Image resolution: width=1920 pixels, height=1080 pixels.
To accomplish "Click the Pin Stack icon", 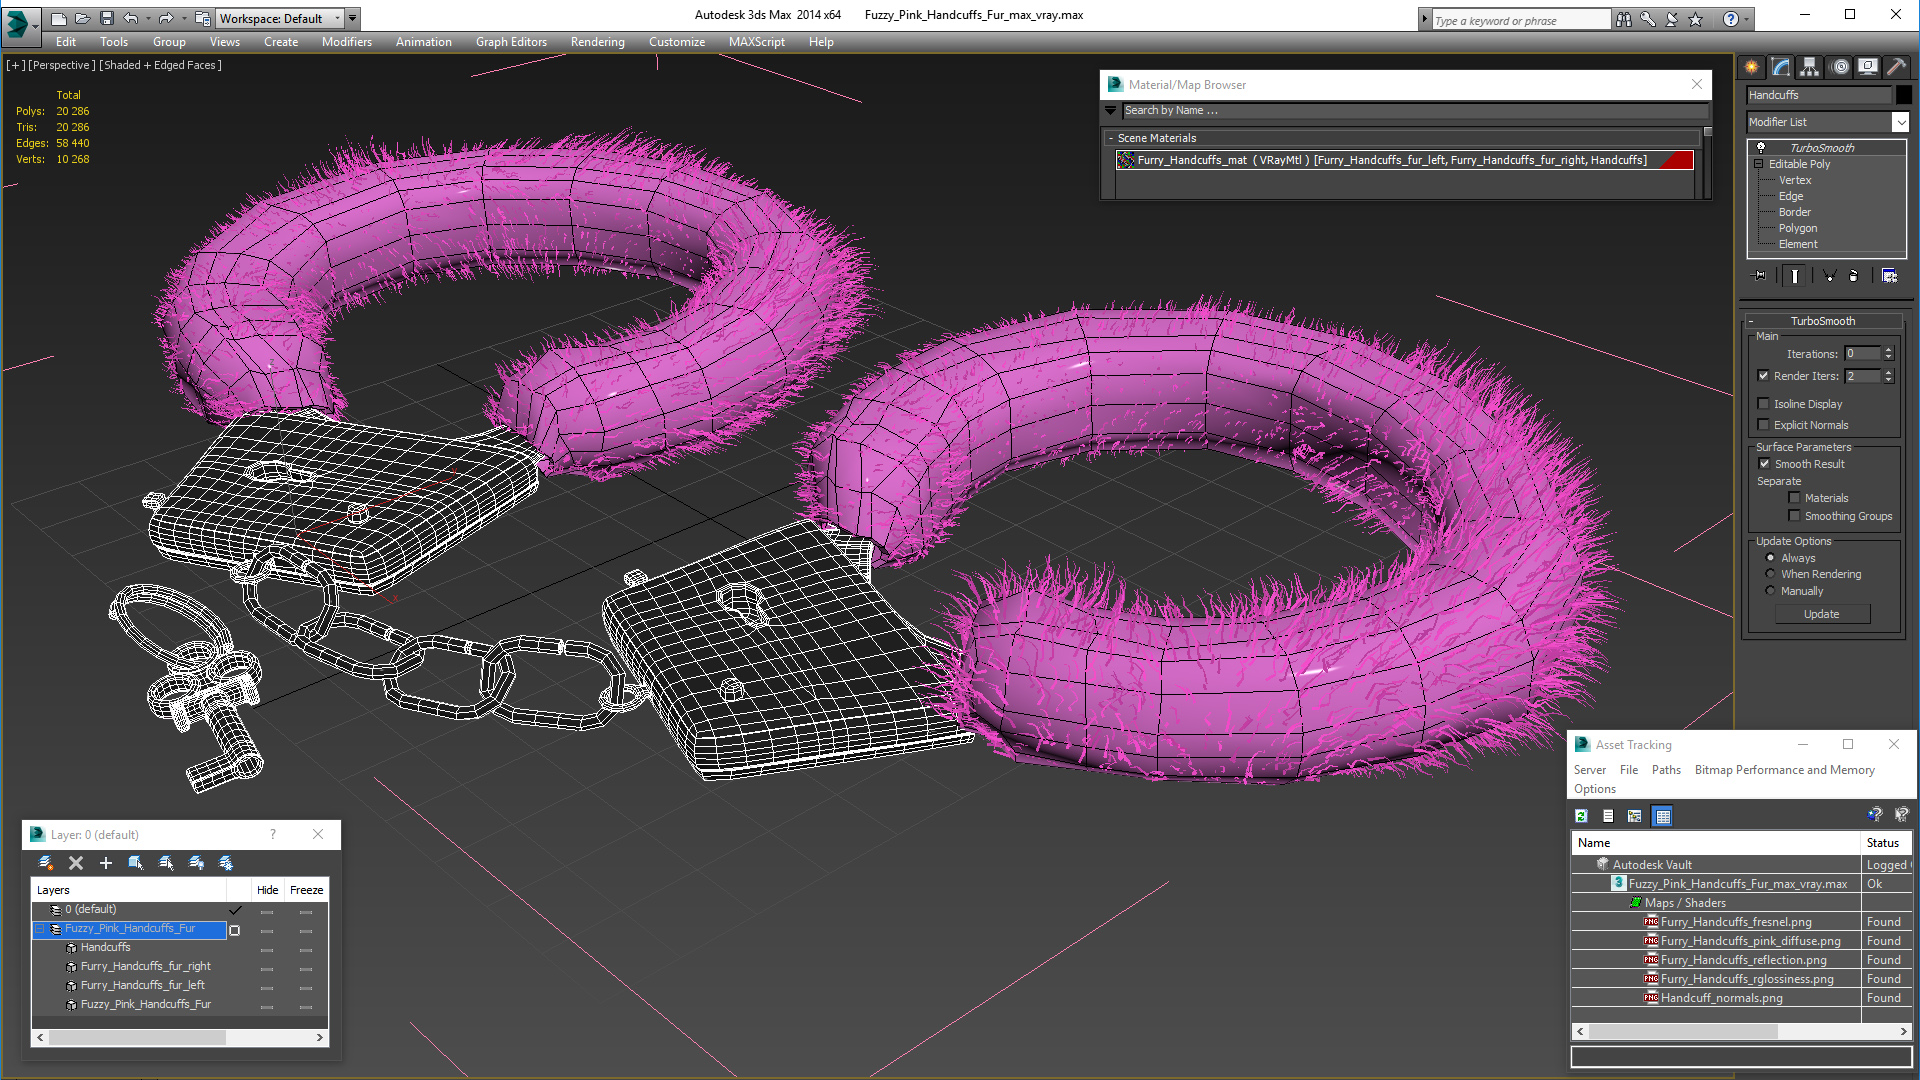I will click(1760, 275).
